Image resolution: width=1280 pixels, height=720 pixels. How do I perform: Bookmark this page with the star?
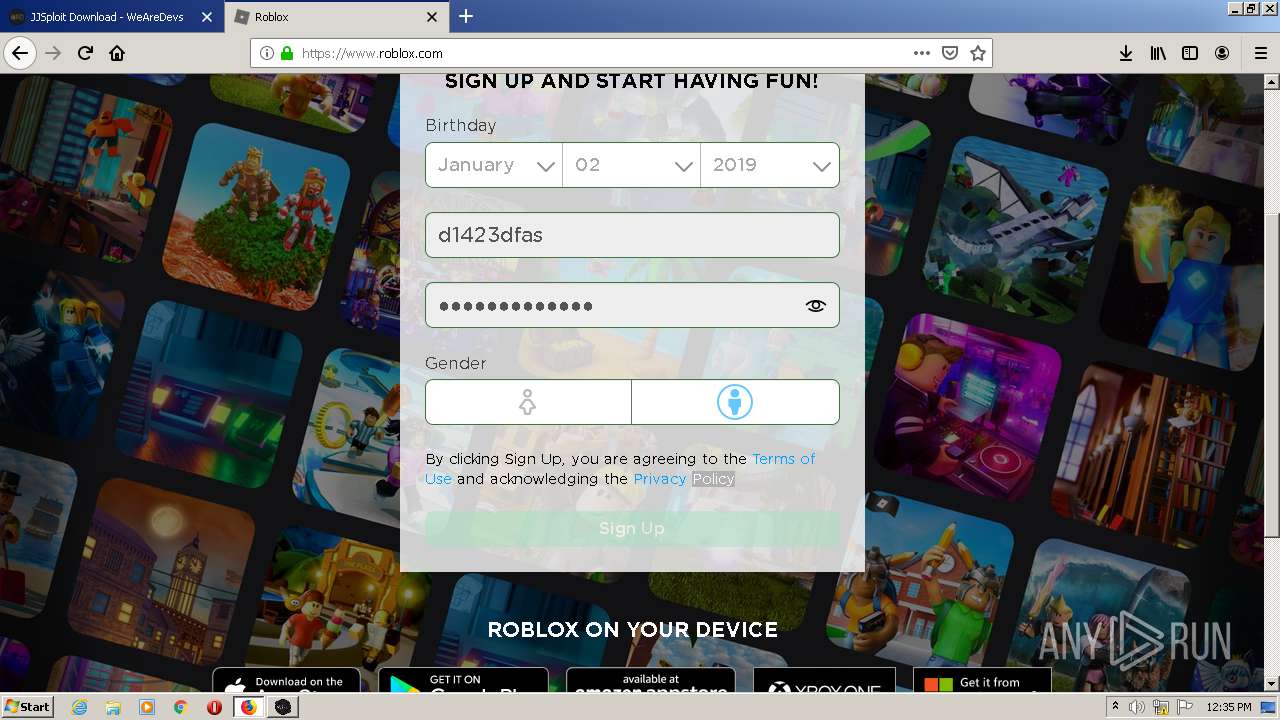978,53
